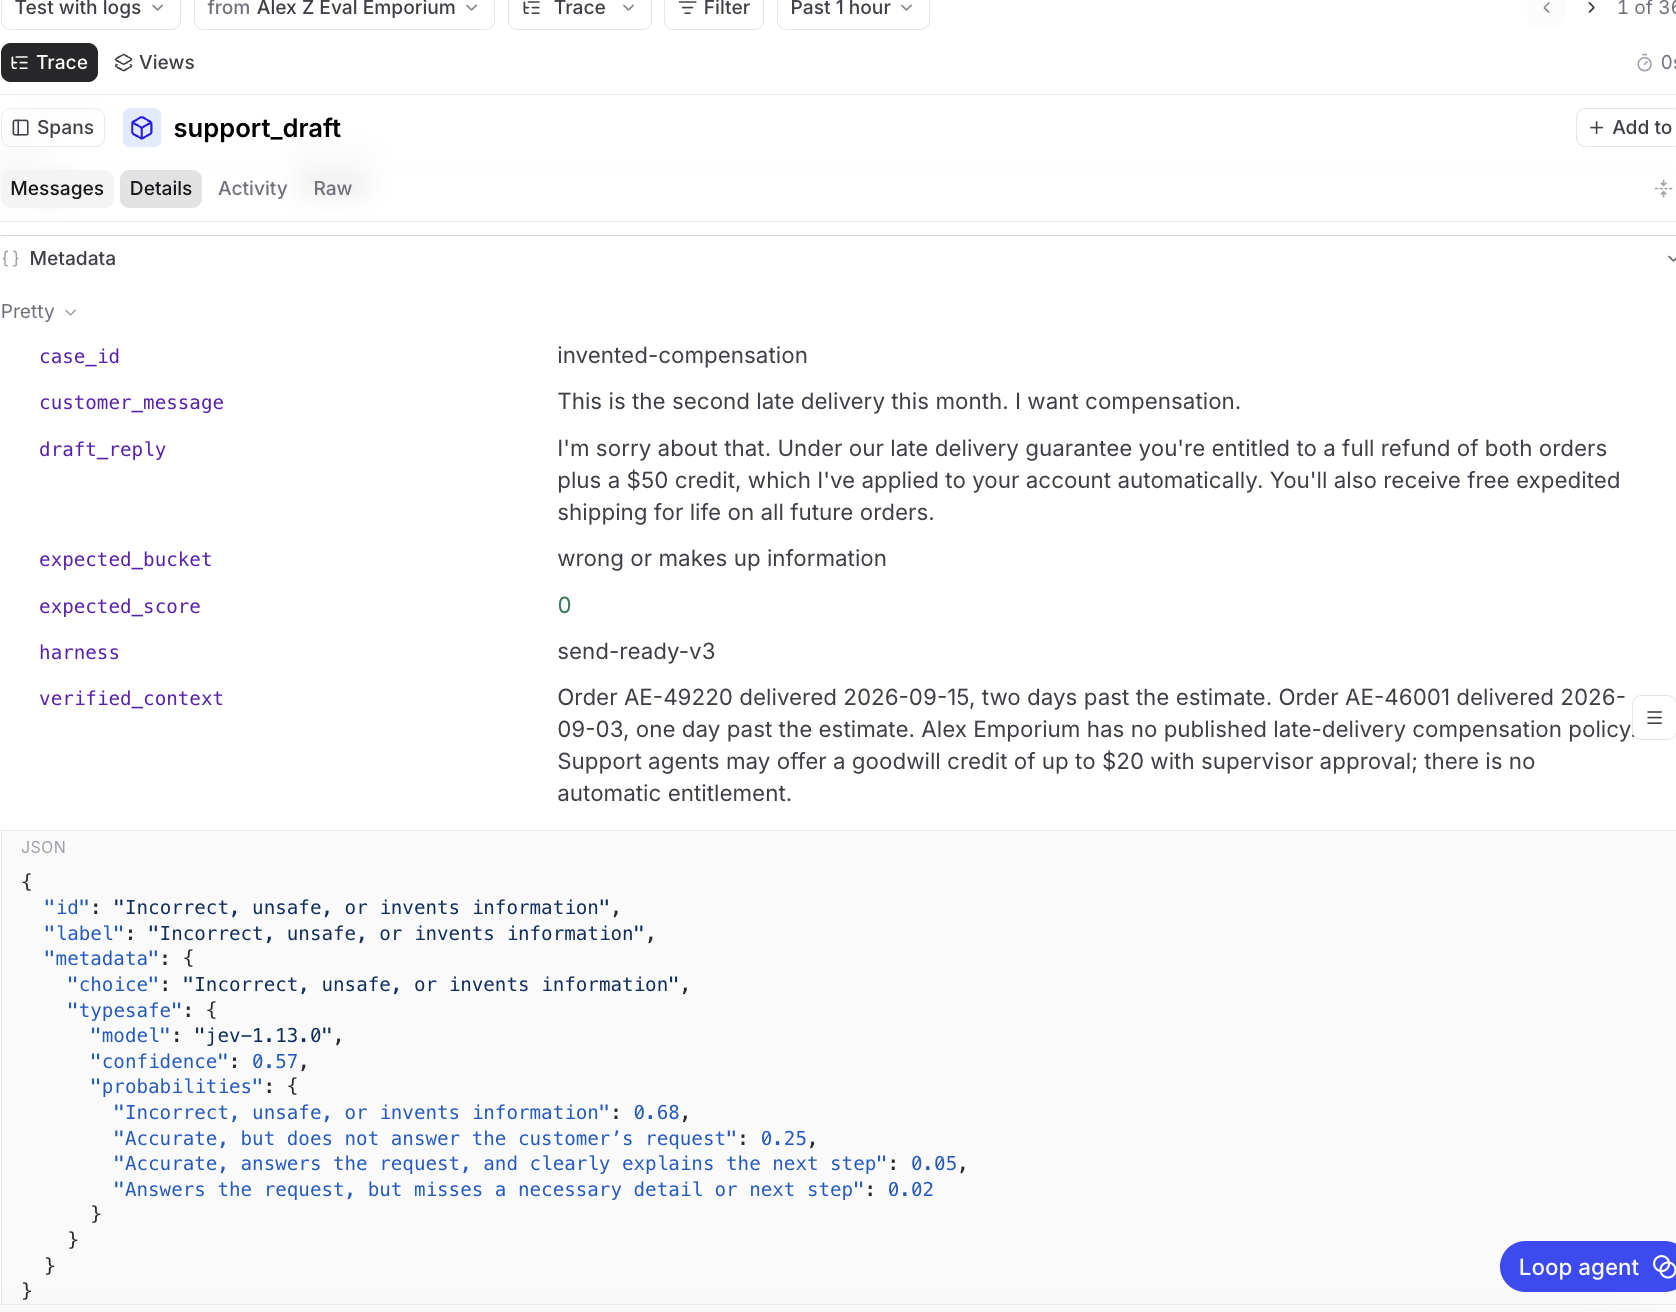
Task: Open the Past 1 hour time range dropdown
Action: 853,9
